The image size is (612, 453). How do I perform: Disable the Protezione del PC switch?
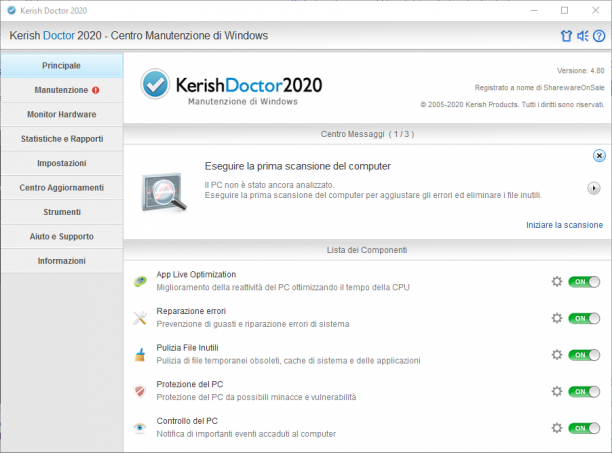pos(584,392)
